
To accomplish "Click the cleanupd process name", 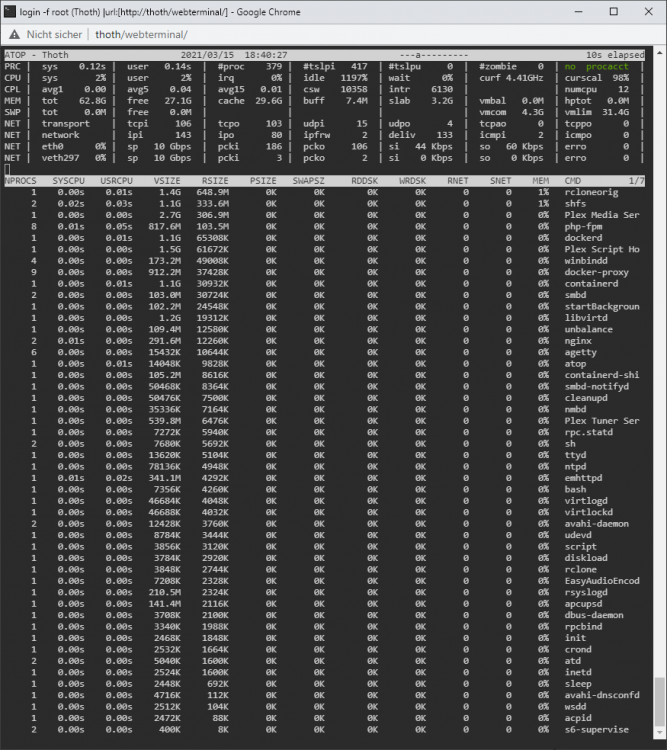I will click(x=586, y=398).
